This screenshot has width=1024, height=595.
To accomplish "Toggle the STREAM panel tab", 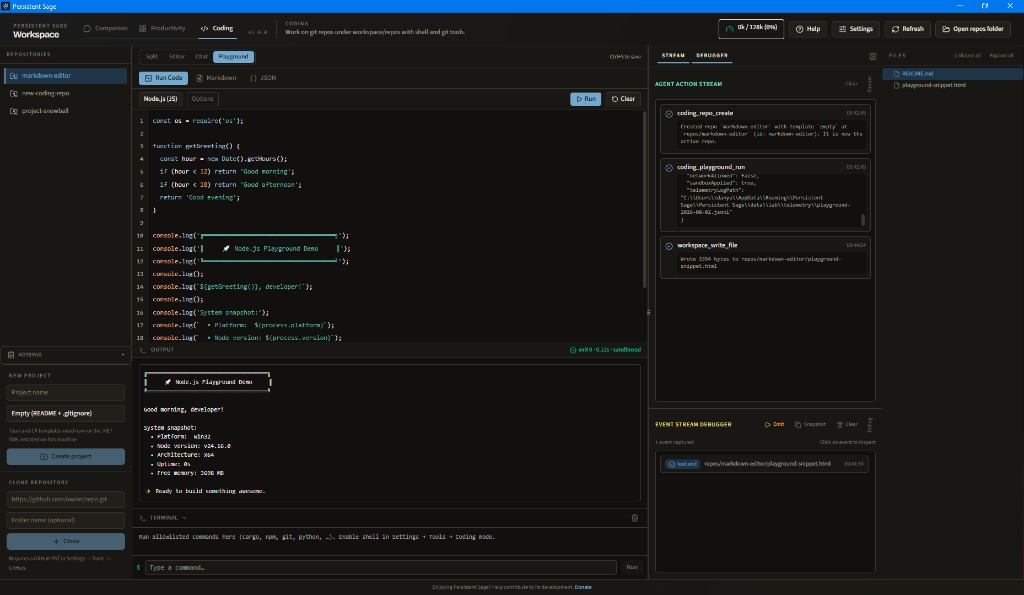I will 673,56.
